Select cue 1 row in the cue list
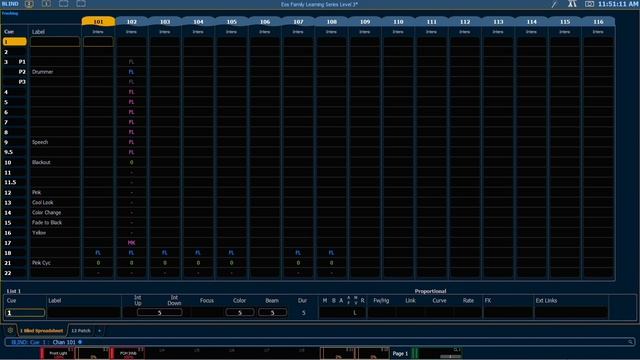Viewport: 640px width, 360px height. click(x=15, y=42)
